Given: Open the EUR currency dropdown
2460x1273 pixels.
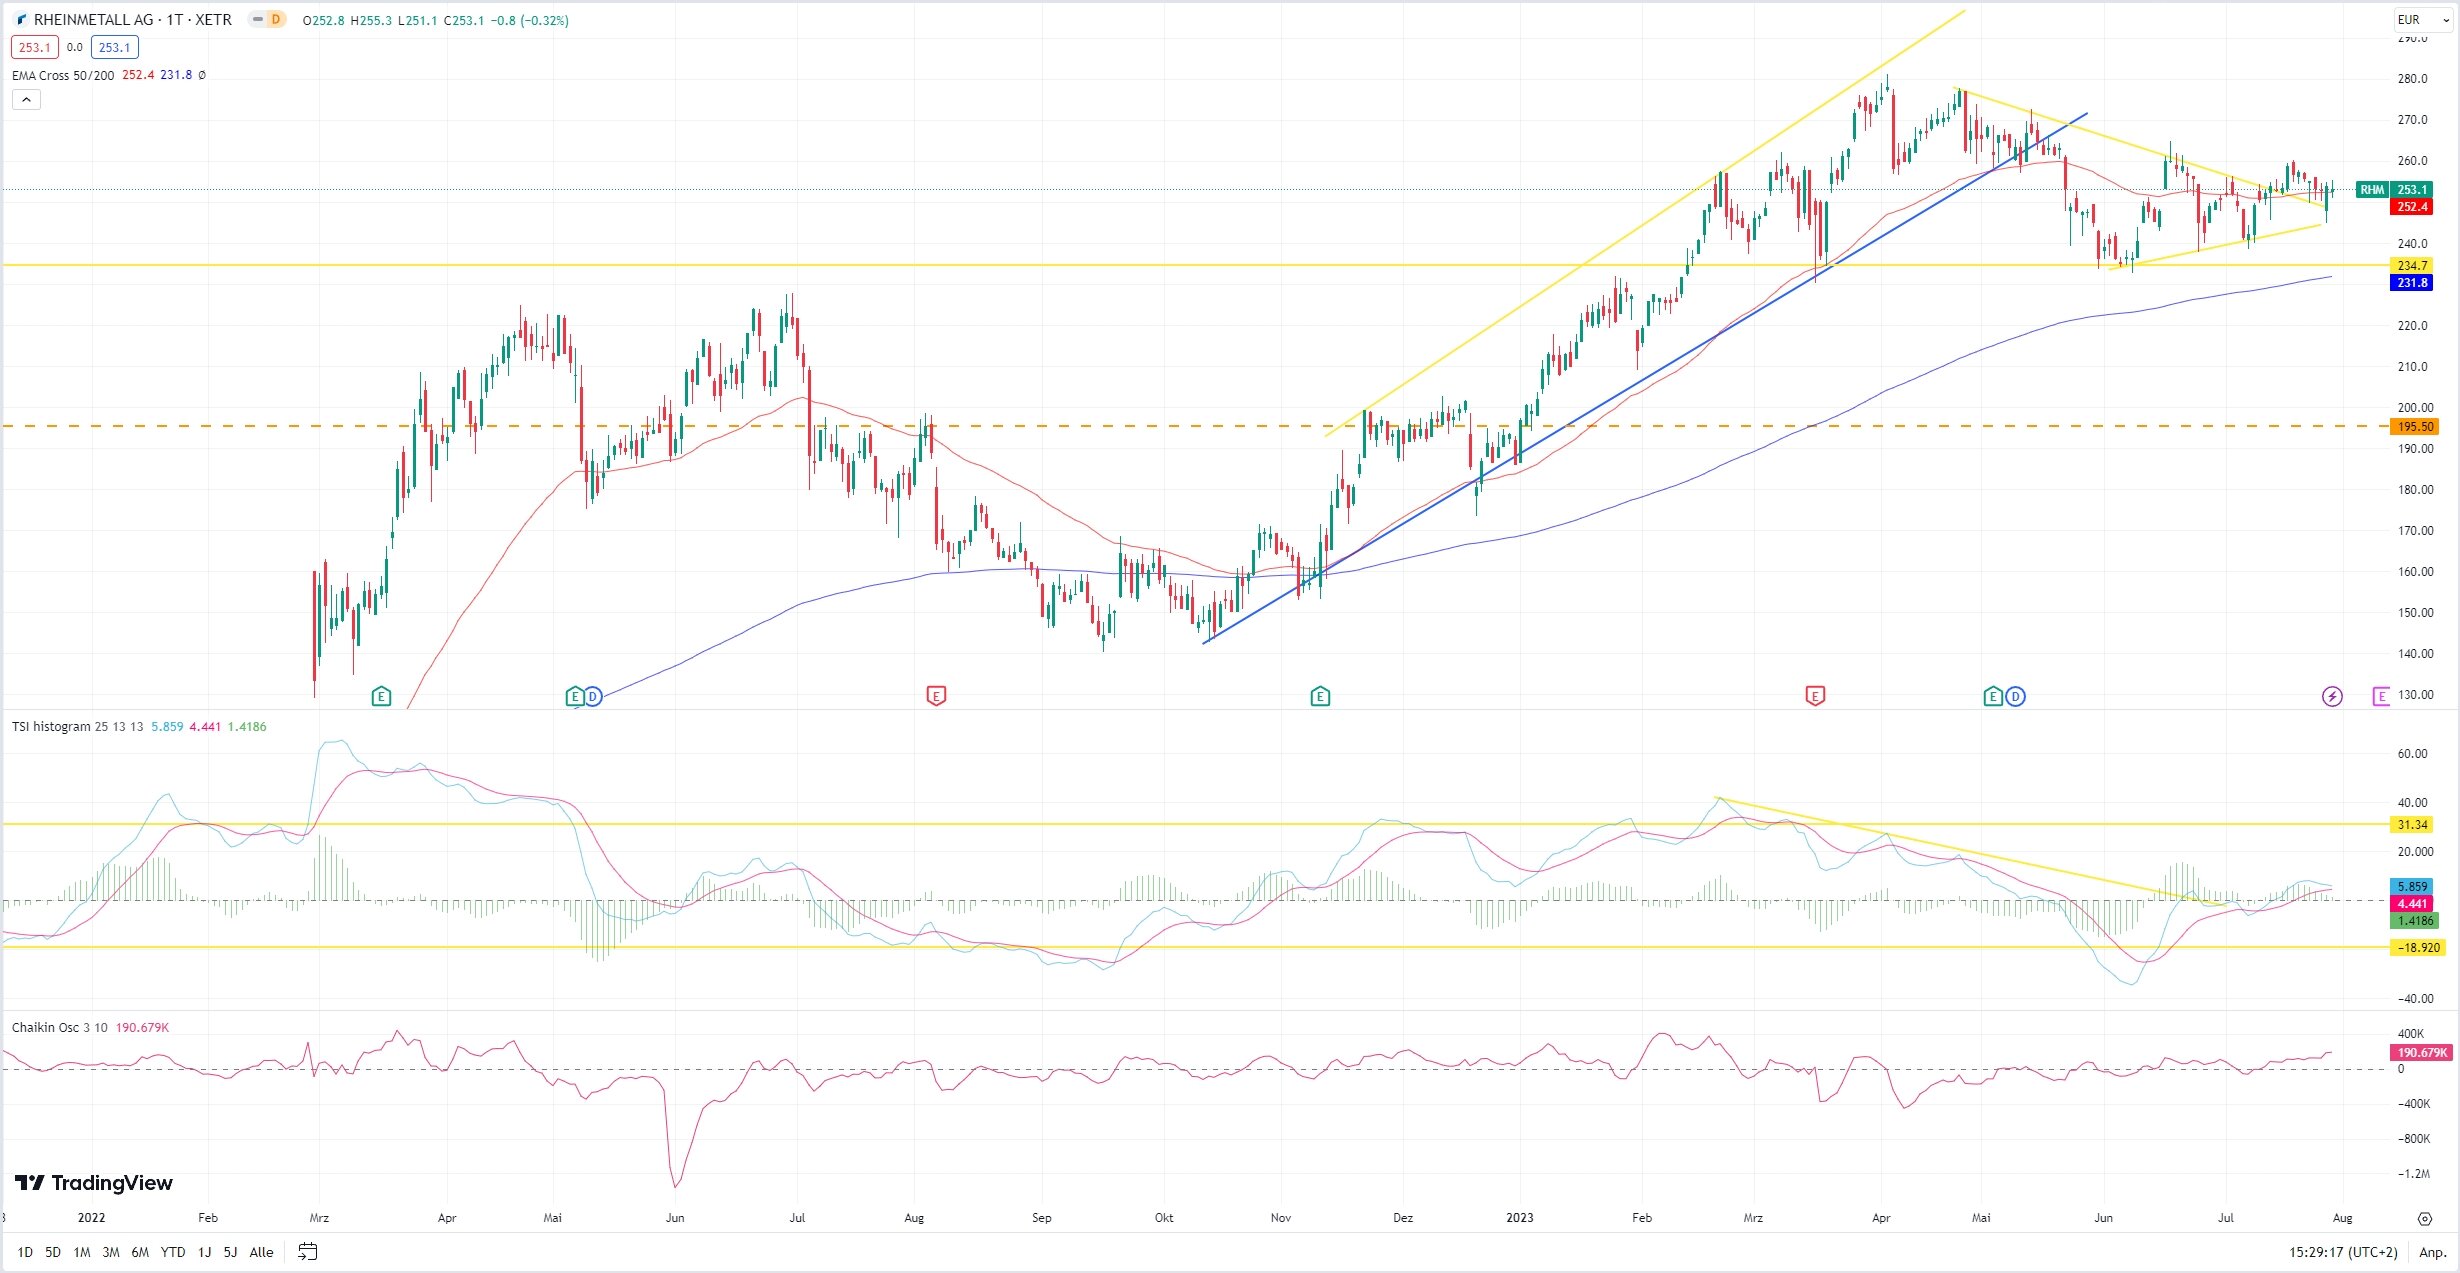Looking at the screenshot, I should click(x=2422, y=20).
